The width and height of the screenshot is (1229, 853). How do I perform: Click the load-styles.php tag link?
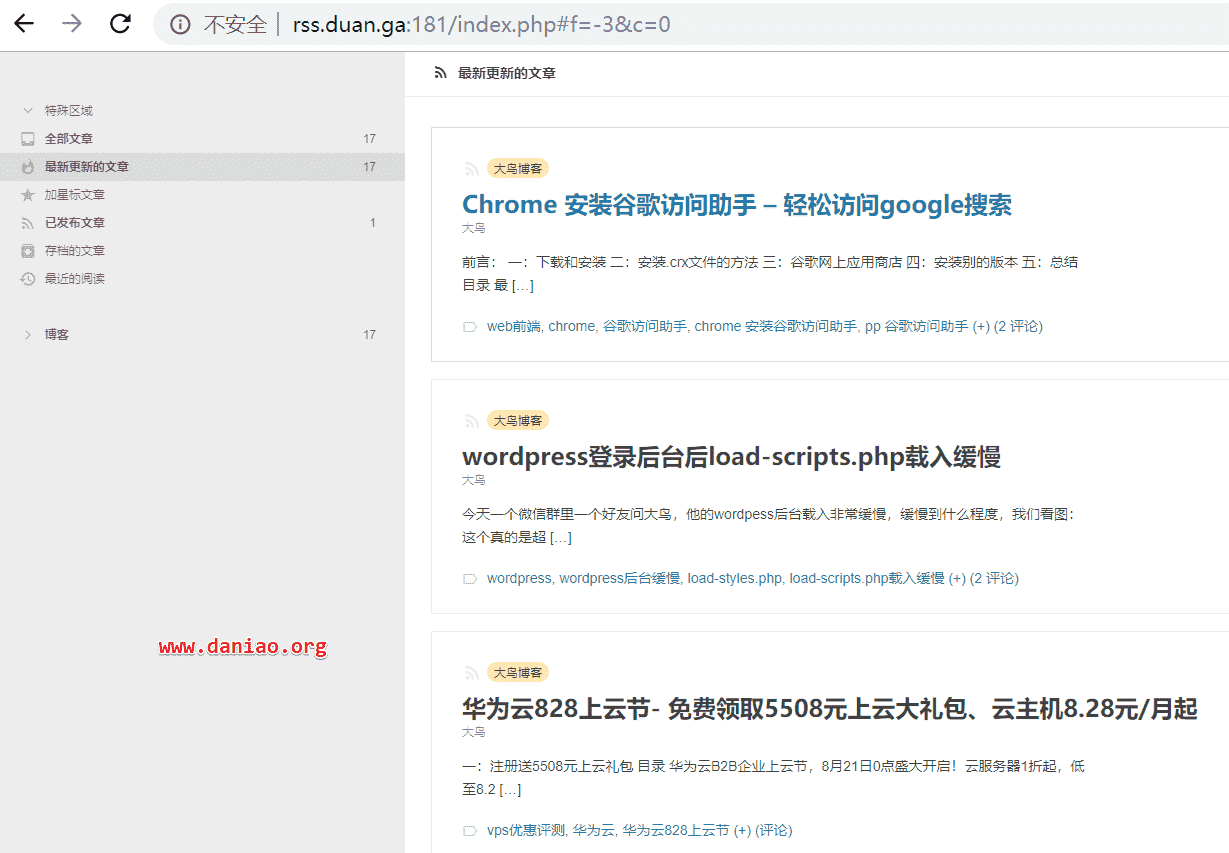point(734,578)
